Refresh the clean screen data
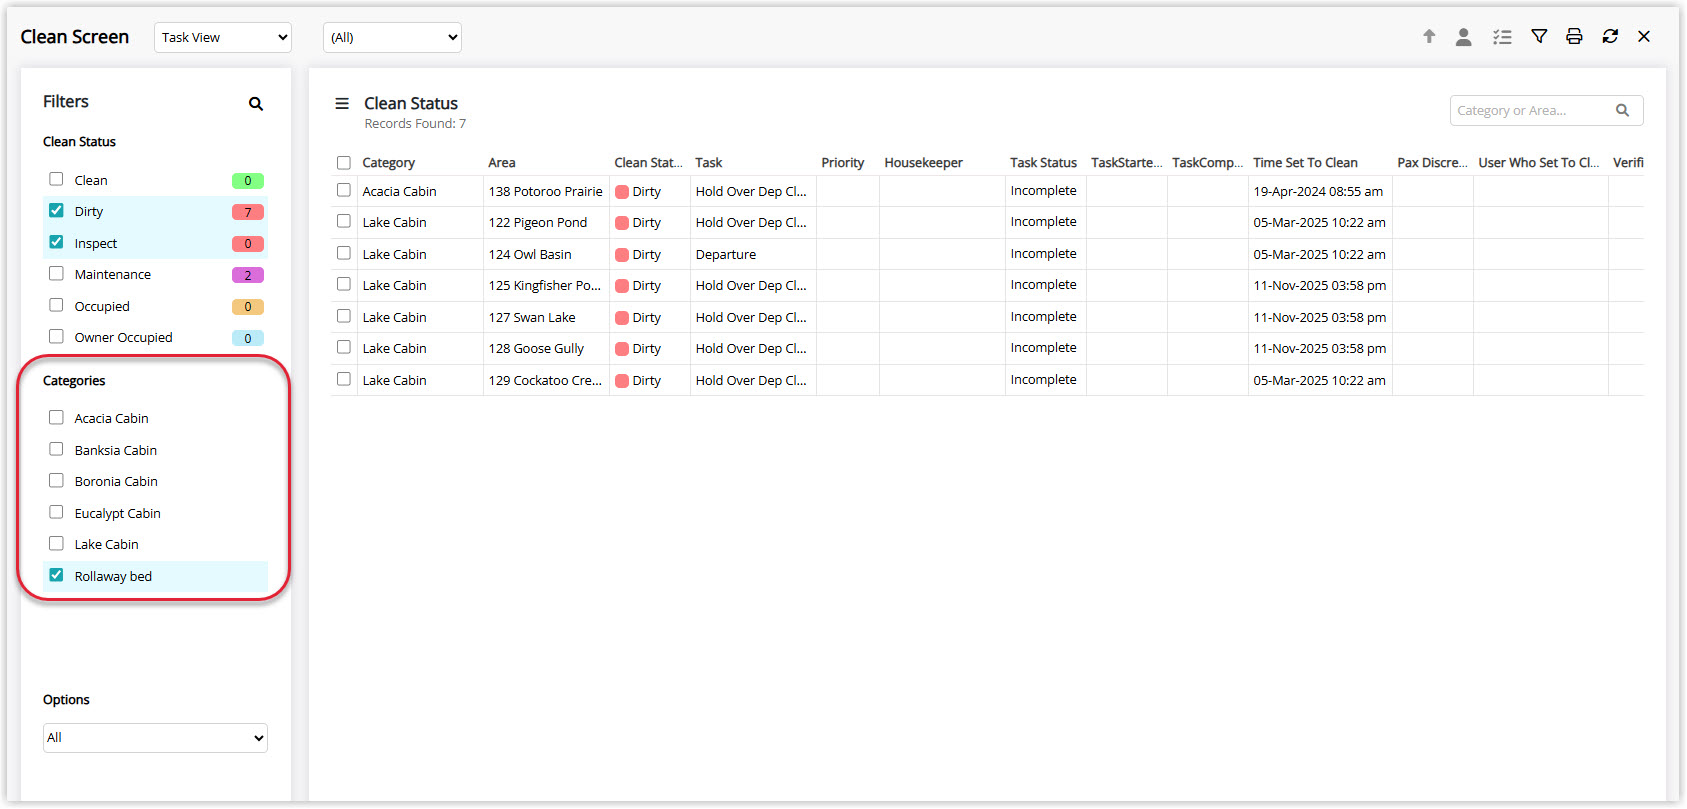Viewport: 1687px width, 809px height. (1610, 37)
